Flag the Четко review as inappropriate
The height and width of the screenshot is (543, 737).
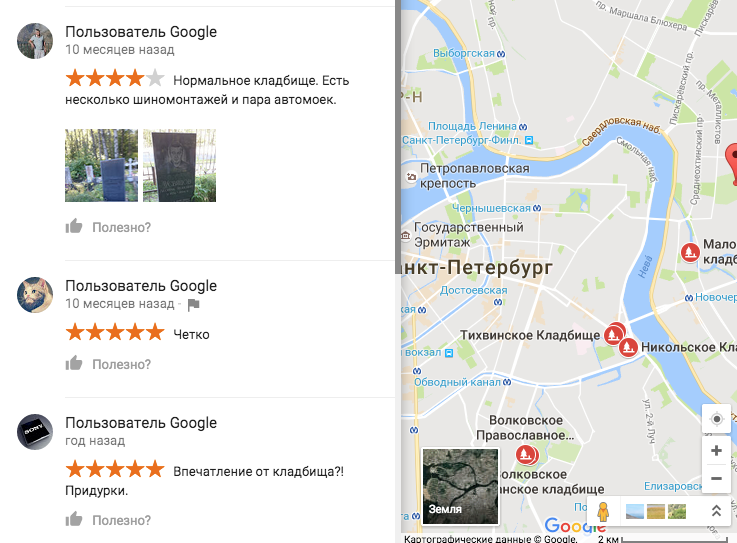point(193,305)
